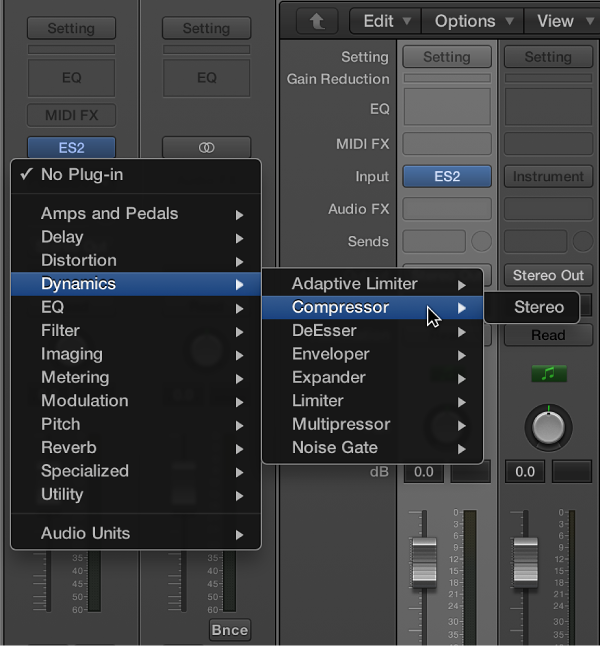The height and width of the screenshot is (648, 602).
Task: Click the Bnce bounce button
Action: tap(230, 630)
